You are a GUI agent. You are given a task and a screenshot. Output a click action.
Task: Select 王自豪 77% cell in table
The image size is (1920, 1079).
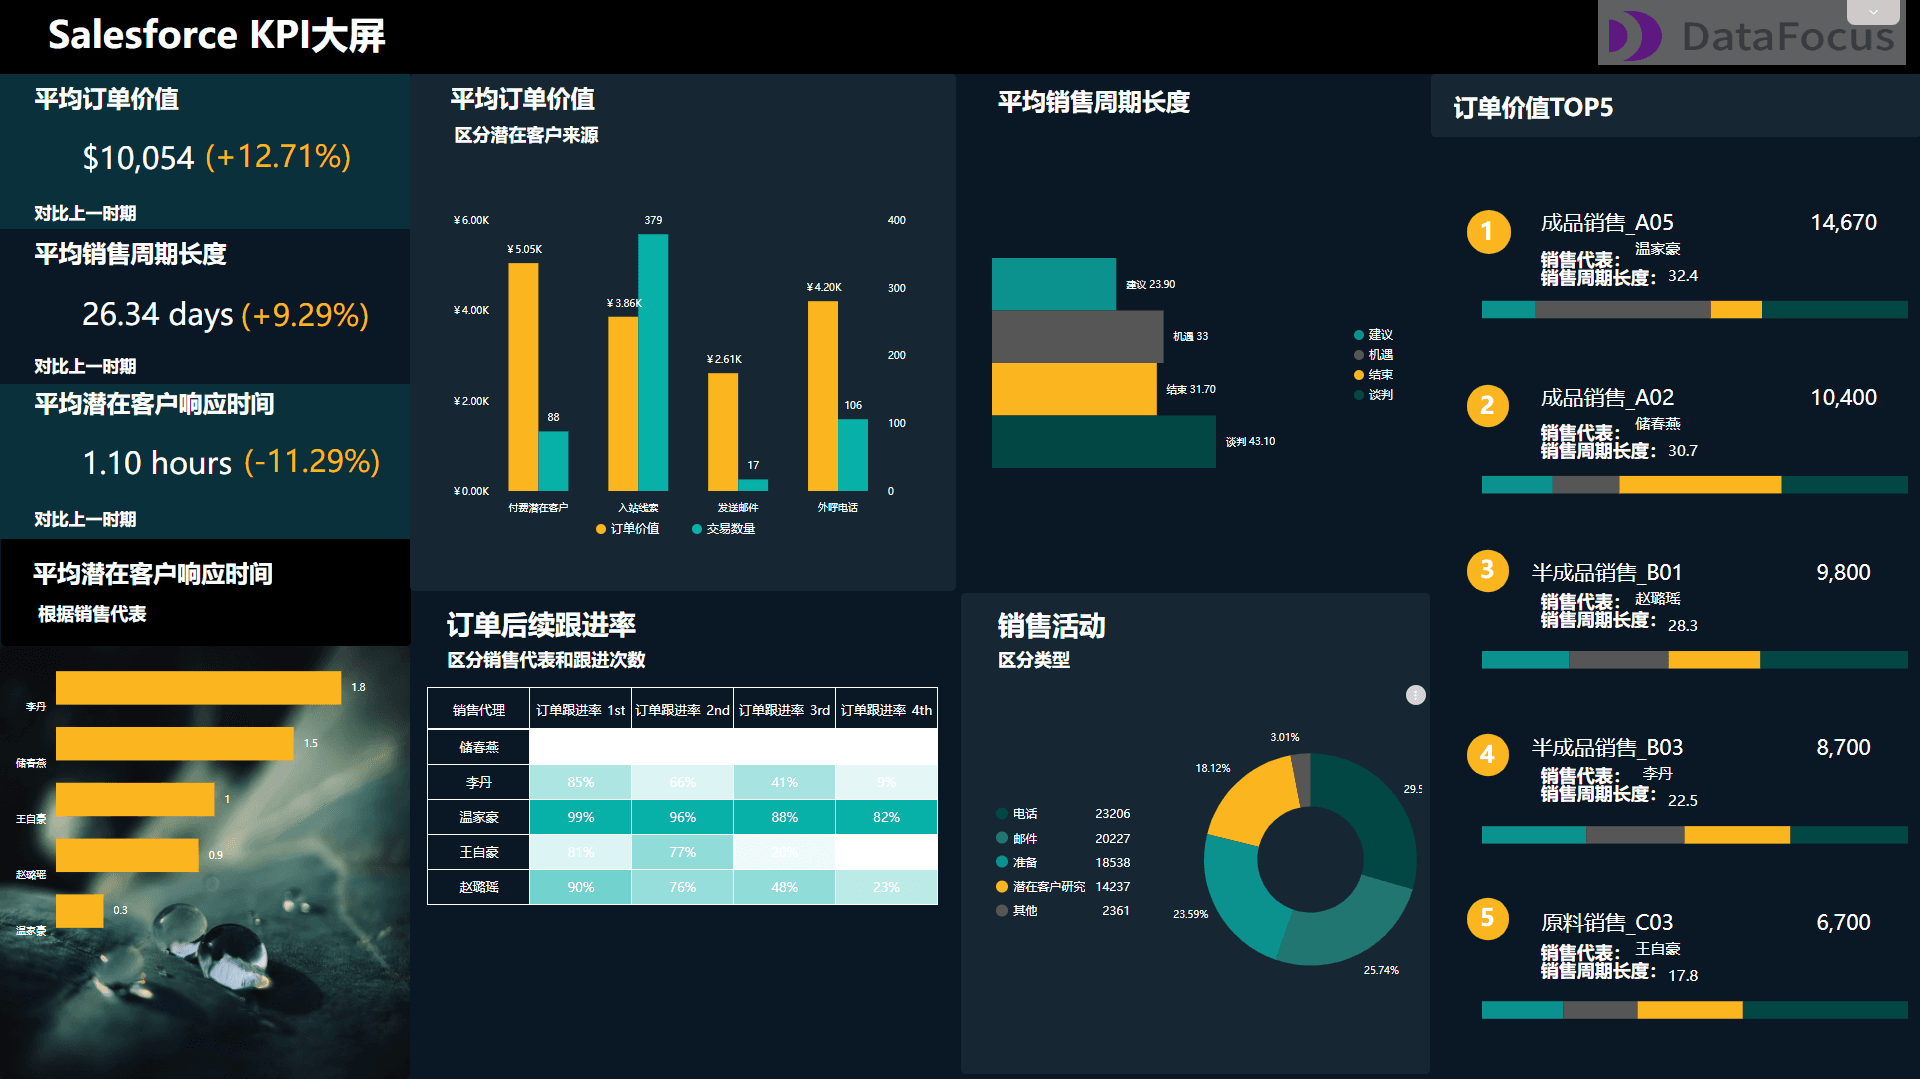(682, 852)
